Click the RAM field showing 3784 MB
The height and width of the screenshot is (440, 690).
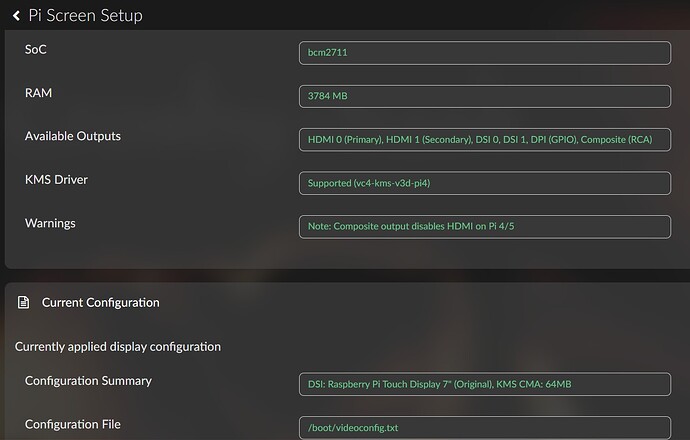coord(485,96)
